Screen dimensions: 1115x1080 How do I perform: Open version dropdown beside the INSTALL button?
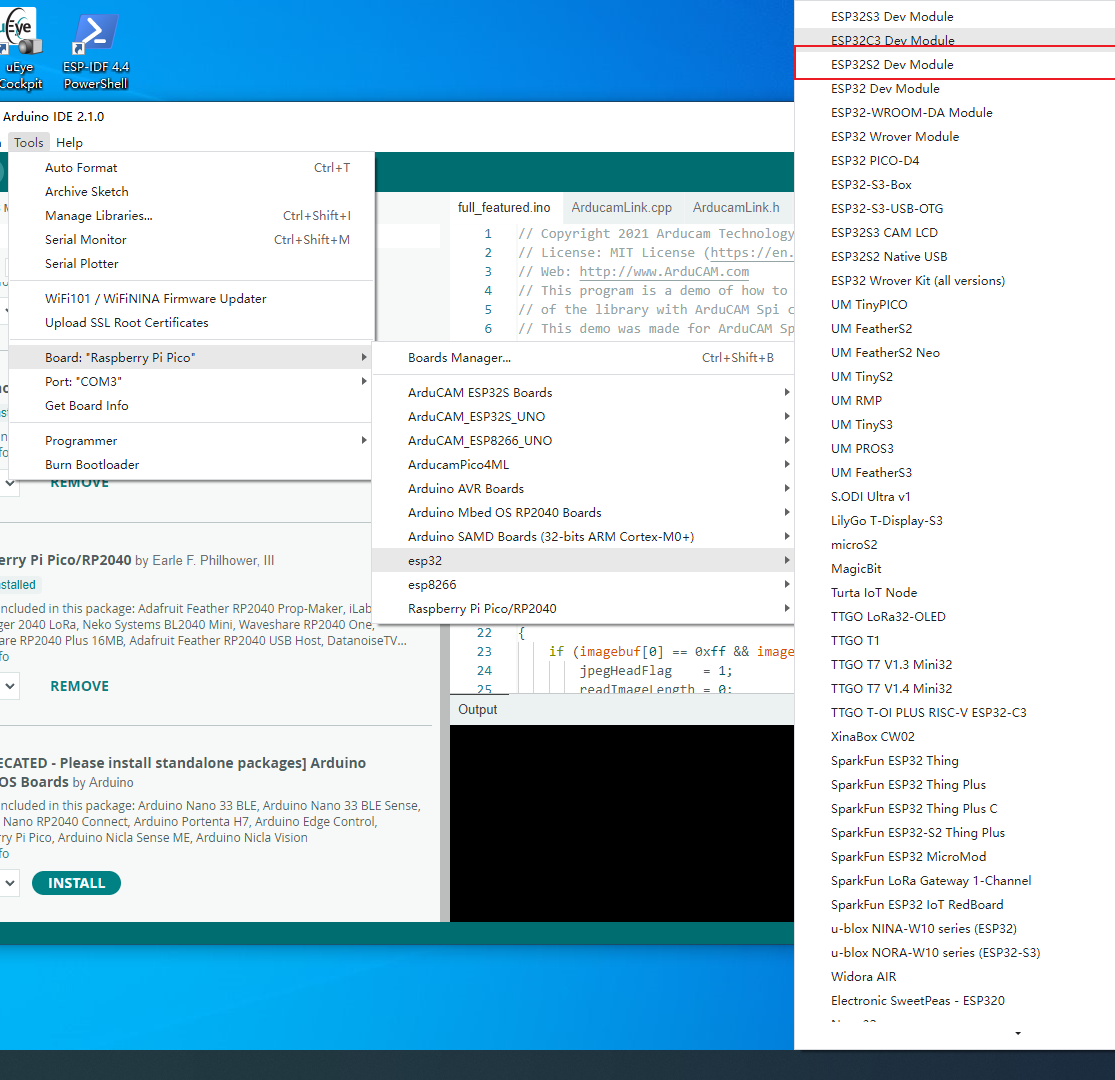(x=9, y=883)
